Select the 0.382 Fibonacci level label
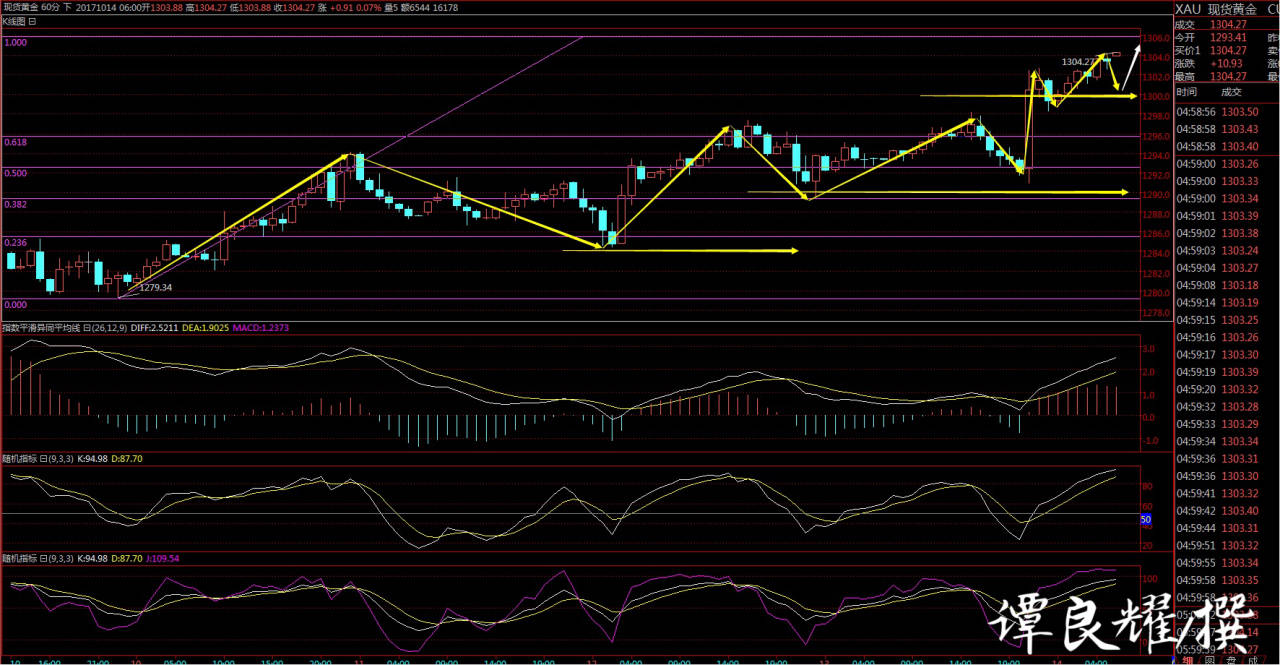The image size is (1280, 665). [x=15, y=204]
